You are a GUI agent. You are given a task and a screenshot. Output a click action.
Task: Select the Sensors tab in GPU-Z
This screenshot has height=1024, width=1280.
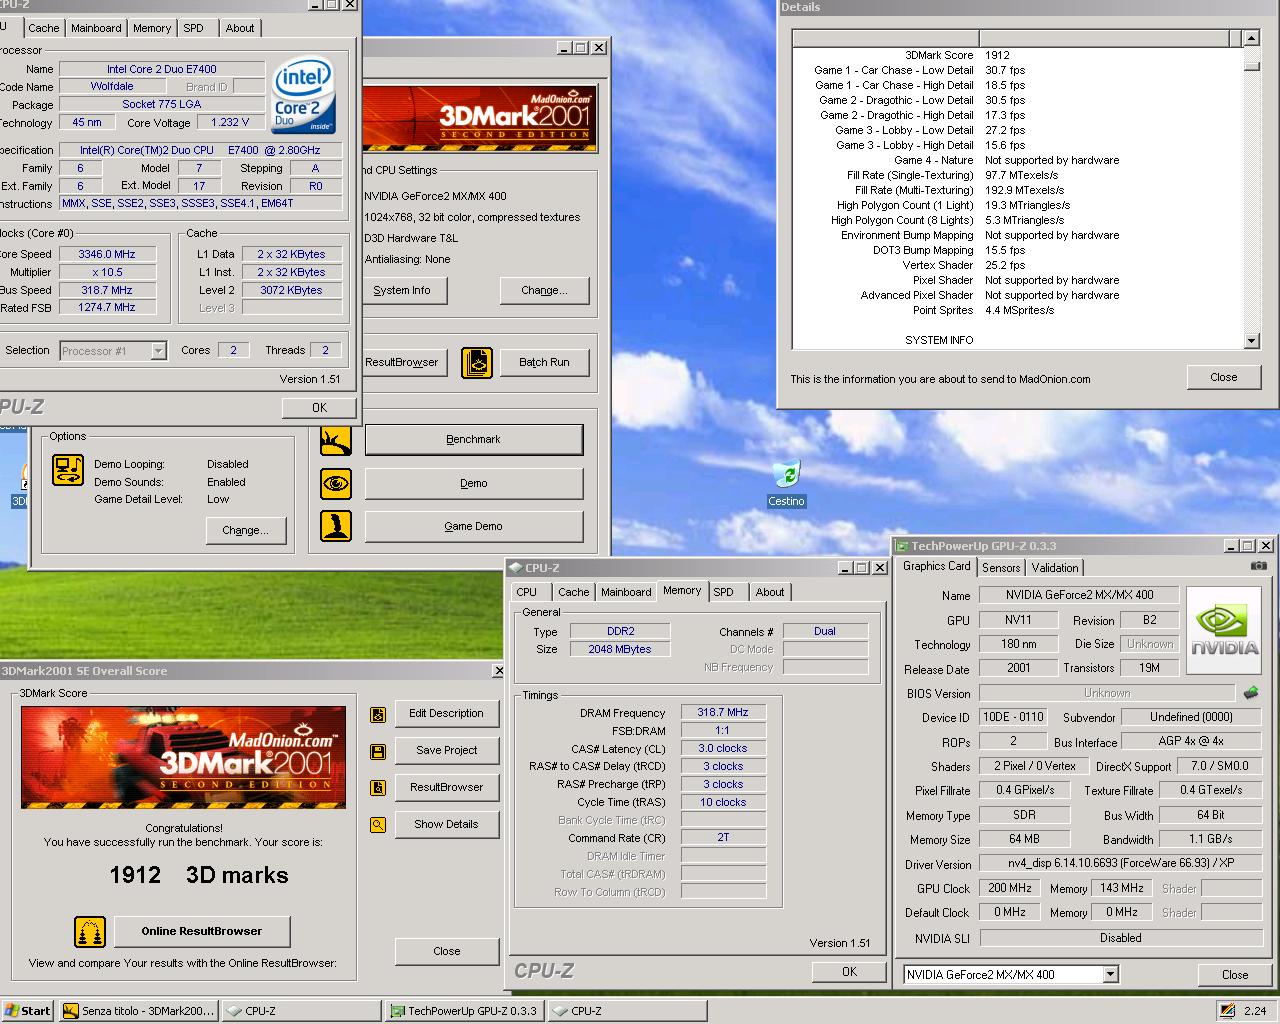click(x=1001, y=568)
